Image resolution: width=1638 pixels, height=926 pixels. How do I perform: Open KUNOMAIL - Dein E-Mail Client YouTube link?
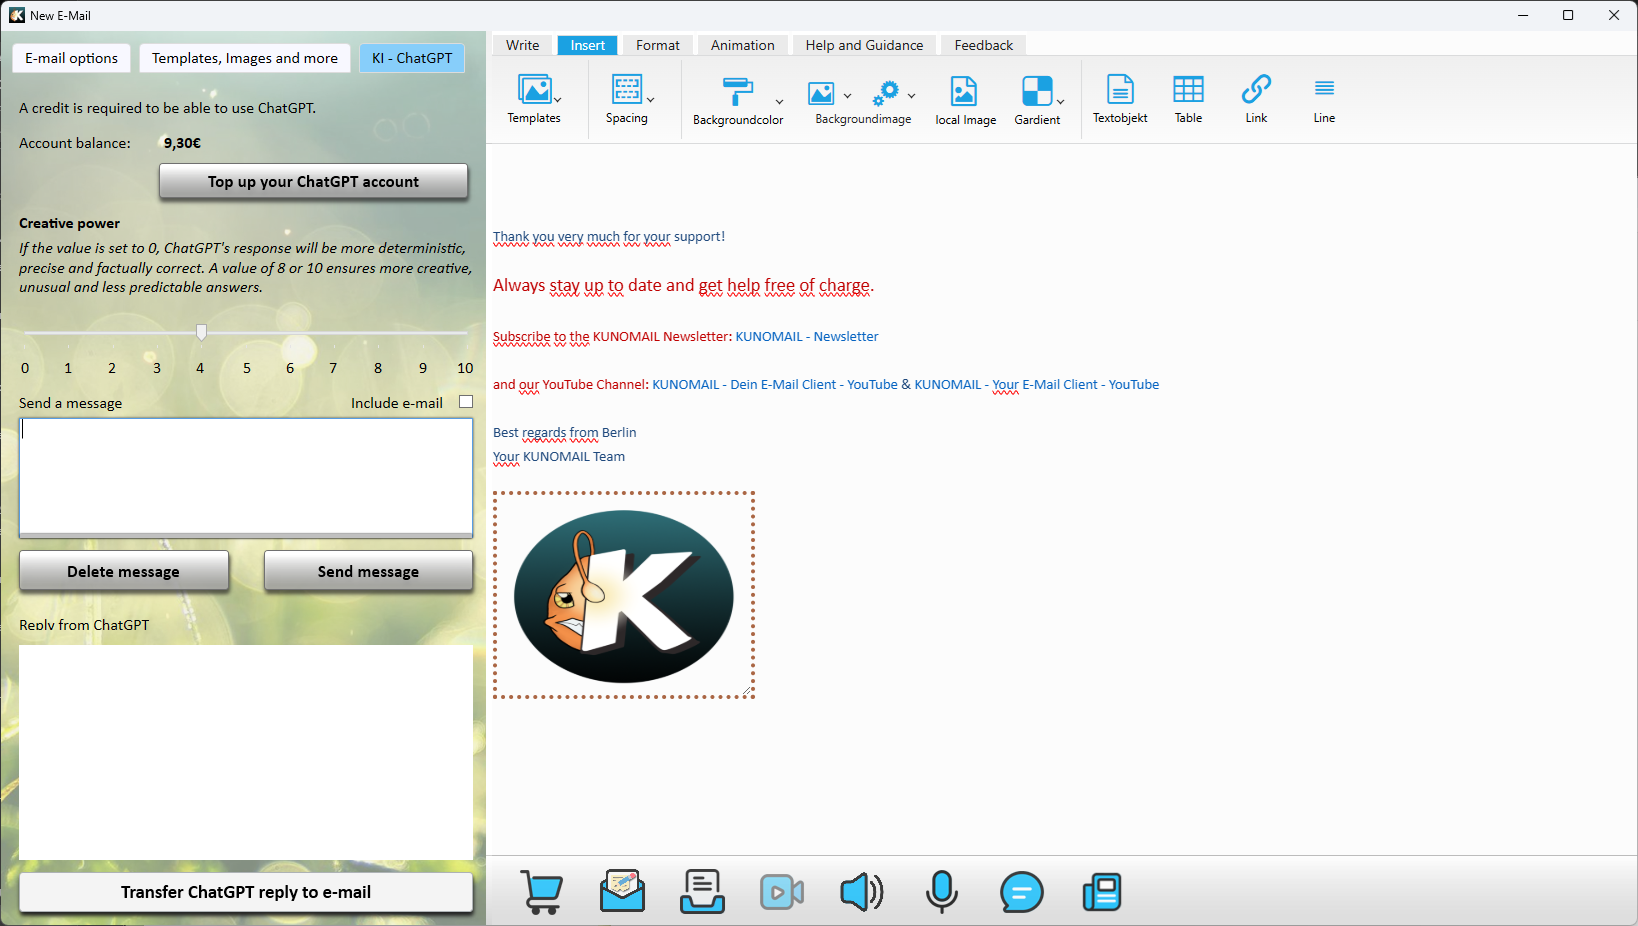775,385
